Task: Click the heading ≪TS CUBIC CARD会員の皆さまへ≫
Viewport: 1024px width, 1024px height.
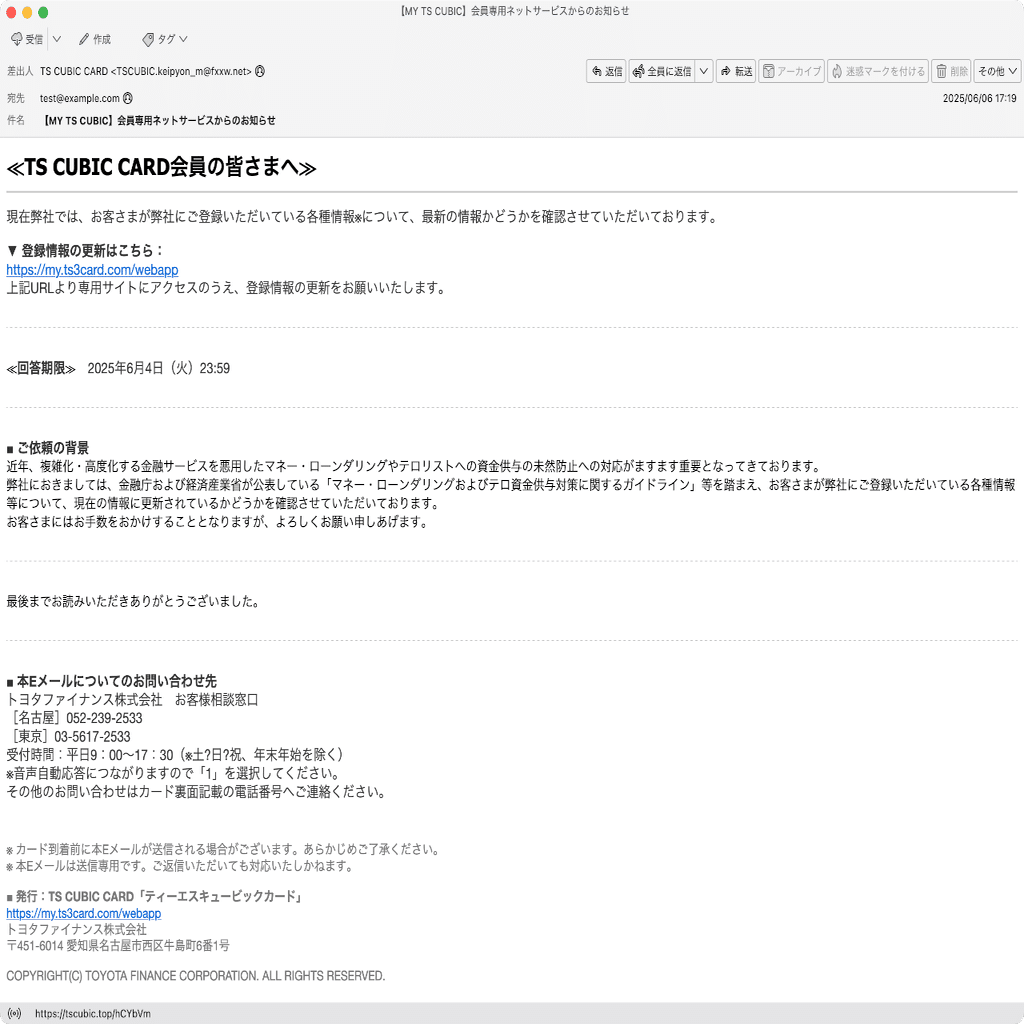Action: click(x=161, y=167)
